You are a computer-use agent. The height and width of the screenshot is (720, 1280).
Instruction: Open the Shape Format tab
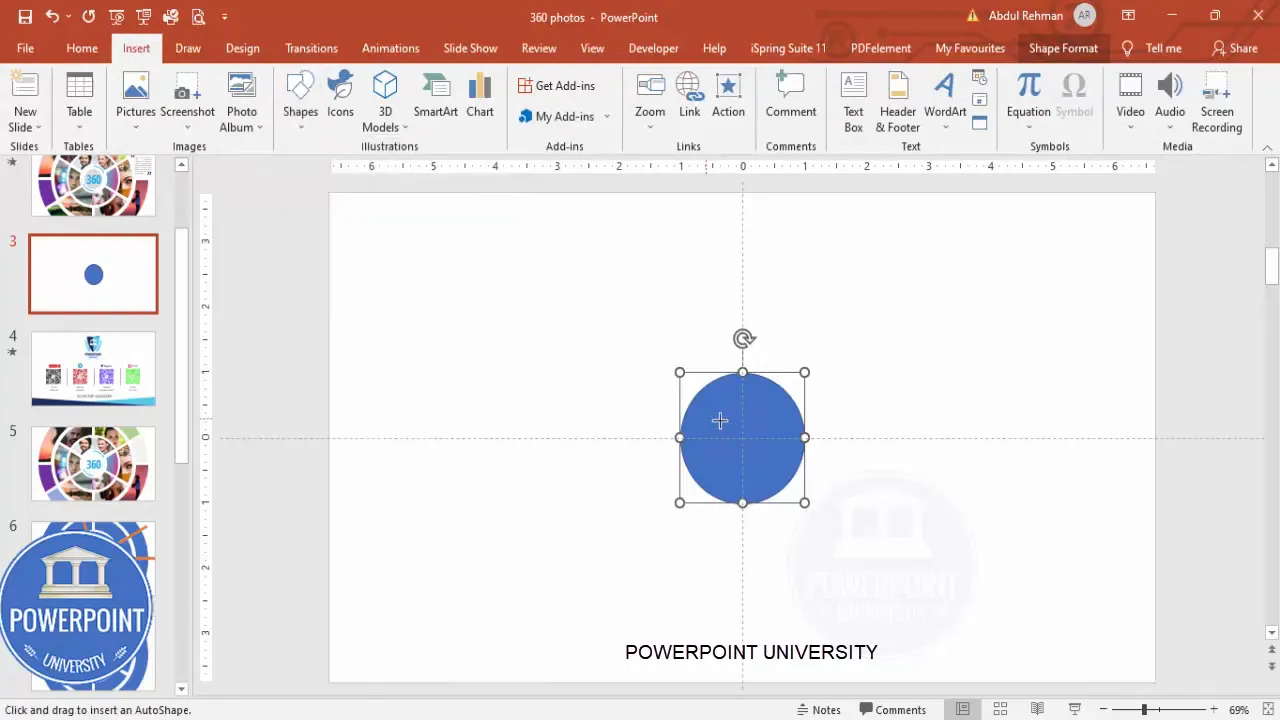[x=1063, y=48]
